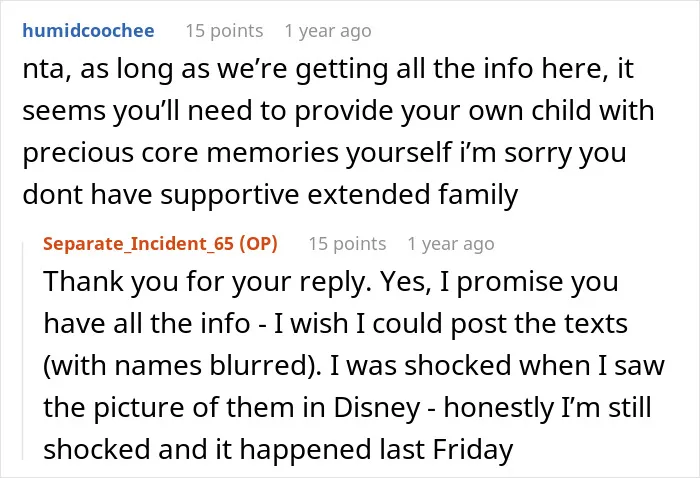
Task: Click the line starting 'nta, as long as'
Action: click(x=328, y=69)
